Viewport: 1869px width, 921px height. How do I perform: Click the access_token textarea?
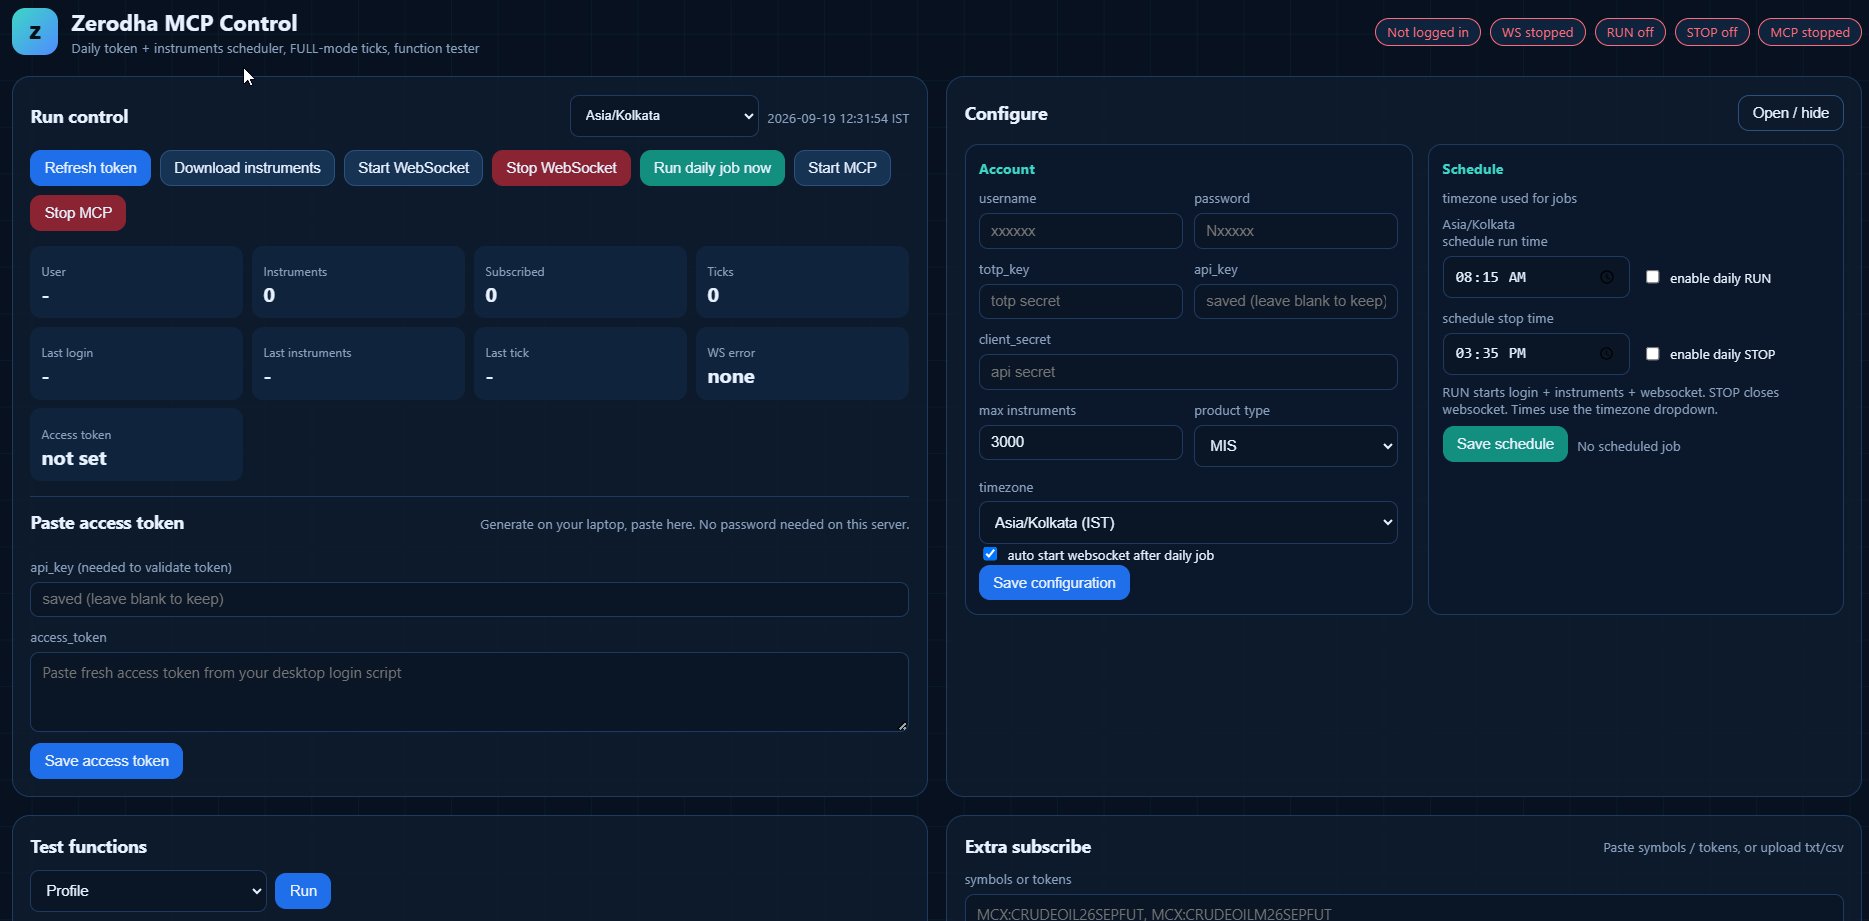(469, 692)
